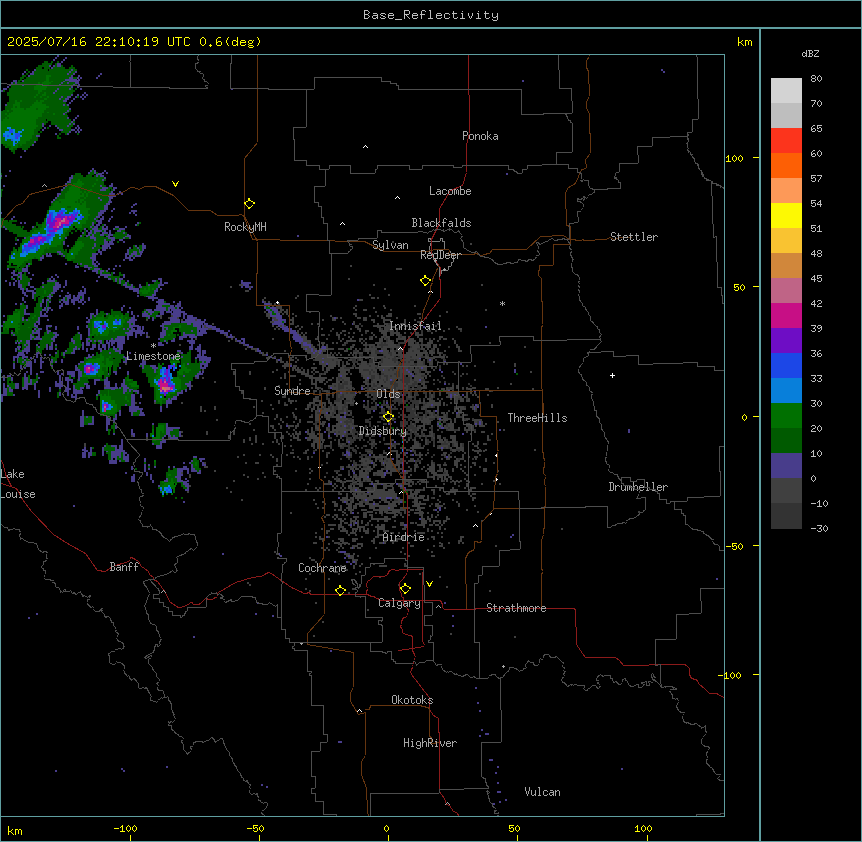Click the yellow diamond marker below Cochrane
This screenshot has width=862, height=842.
[340, 590]
